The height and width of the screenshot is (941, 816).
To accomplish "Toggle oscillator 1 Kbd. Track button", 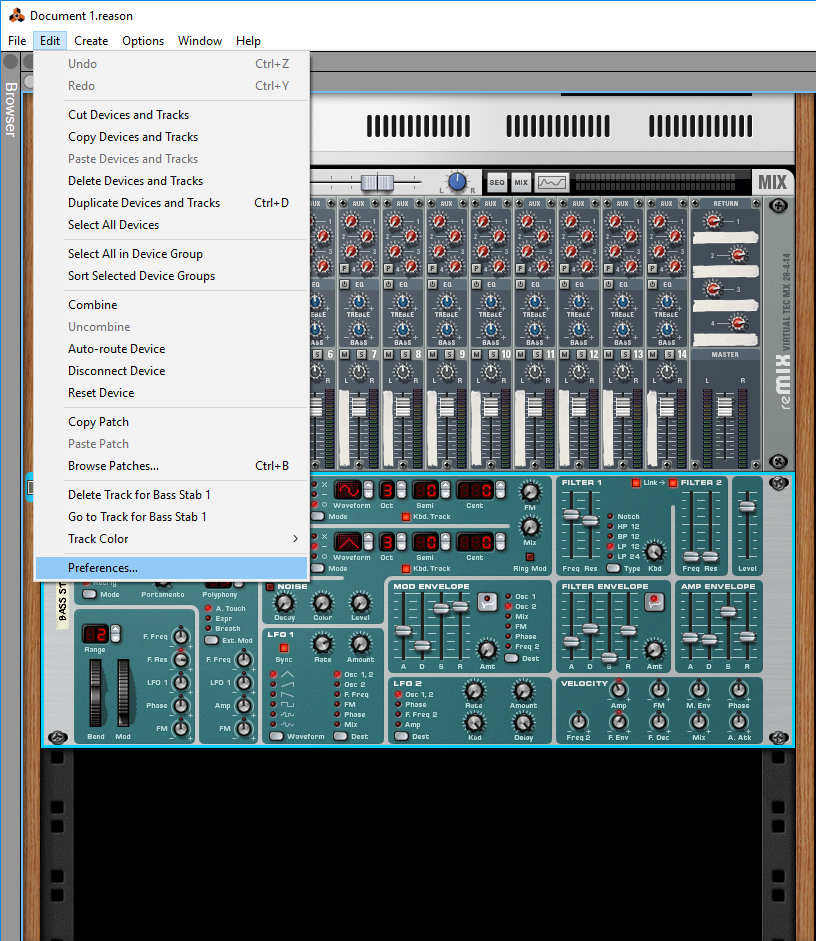I will (x=406, y=517).
